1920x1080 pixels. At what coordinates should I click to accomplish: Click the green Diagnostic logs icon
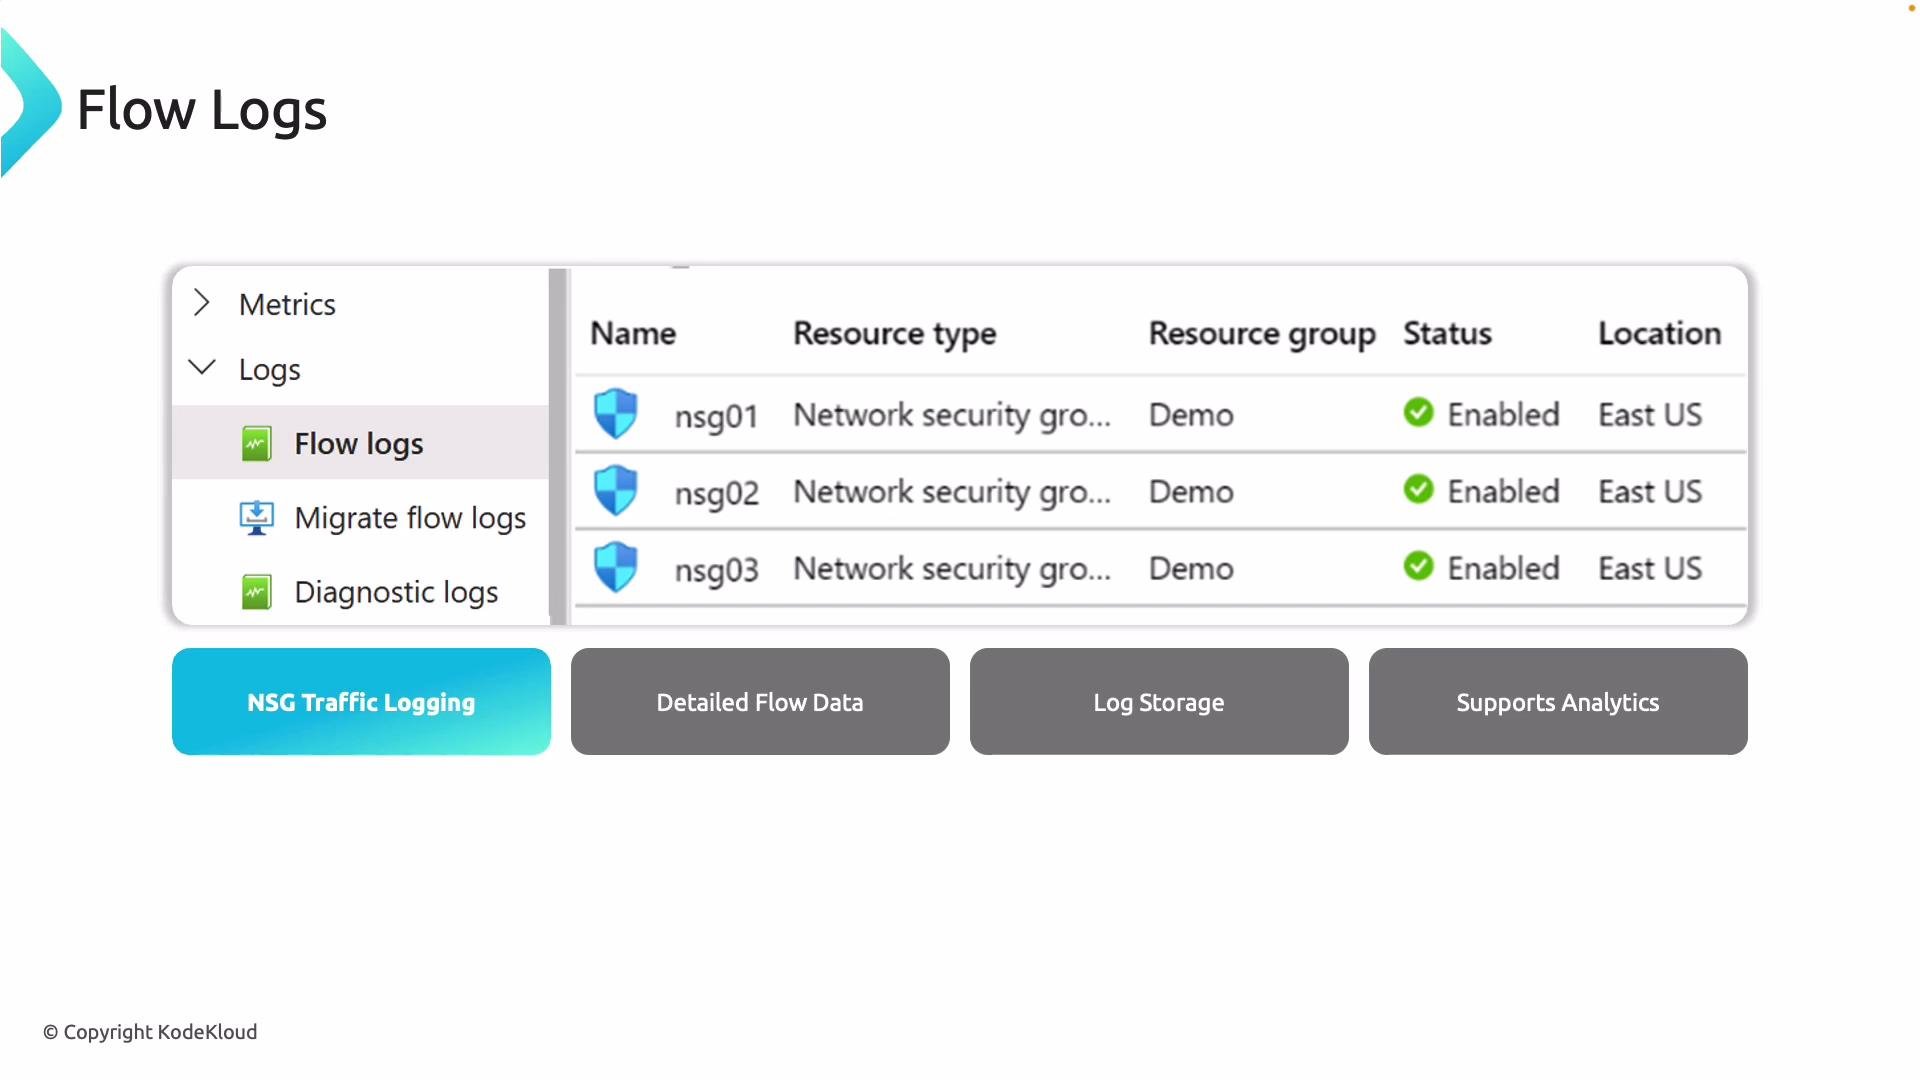coord(257,592)
